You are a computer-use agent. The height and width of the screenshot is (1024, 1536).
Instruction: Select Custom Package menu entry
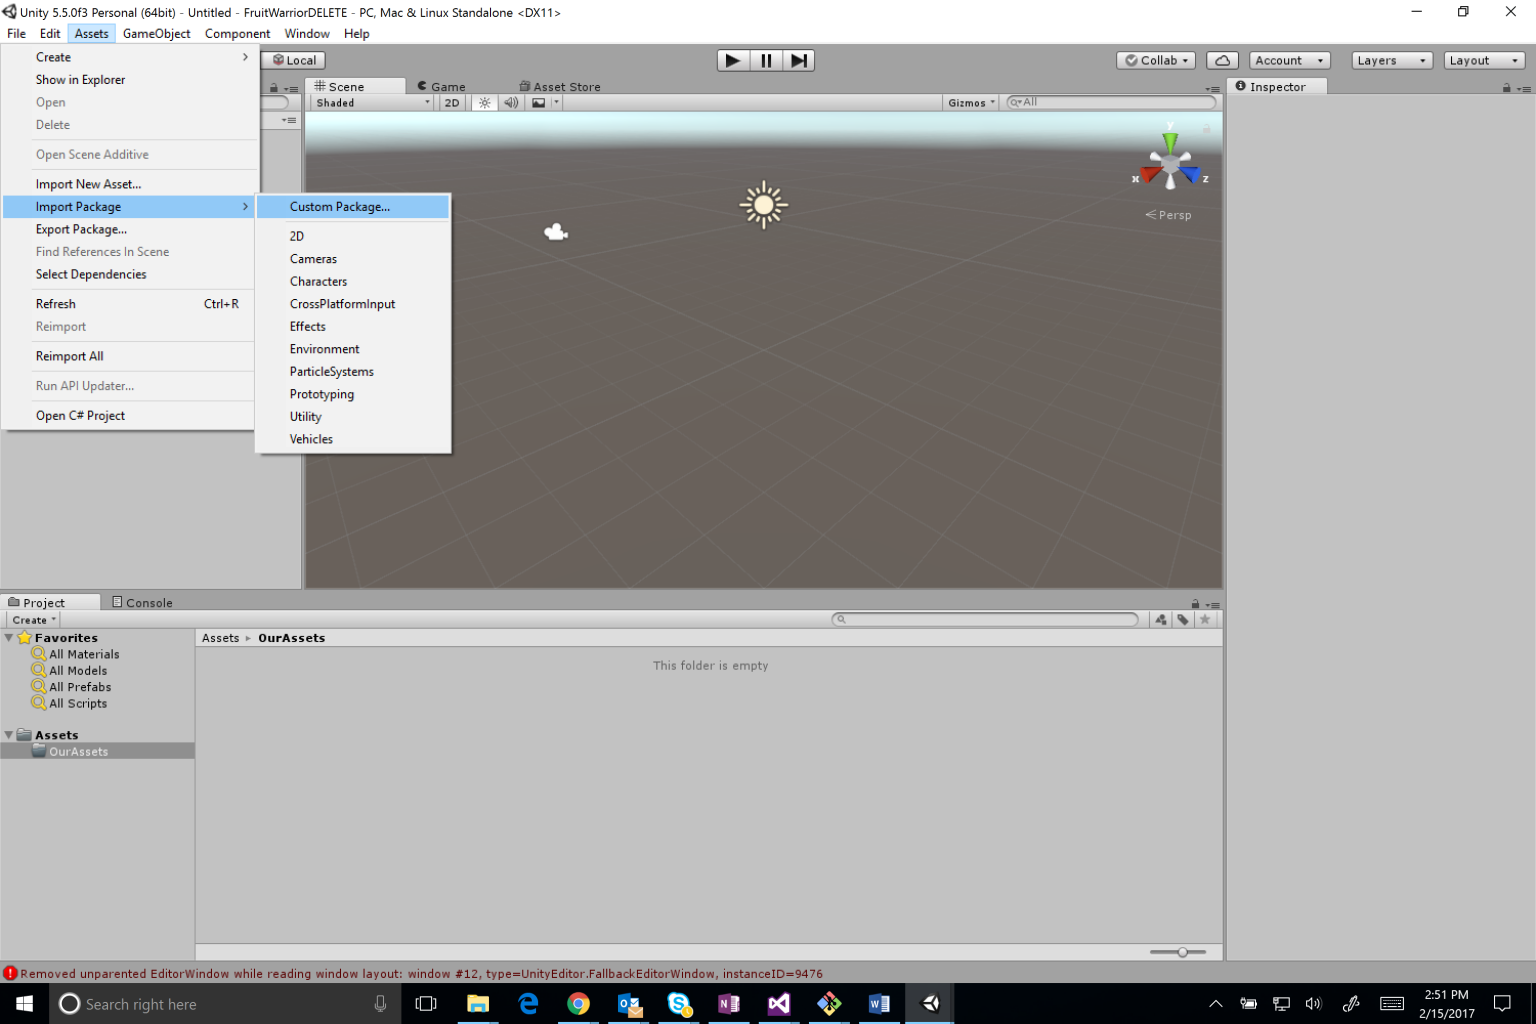[x=340, y=207]
